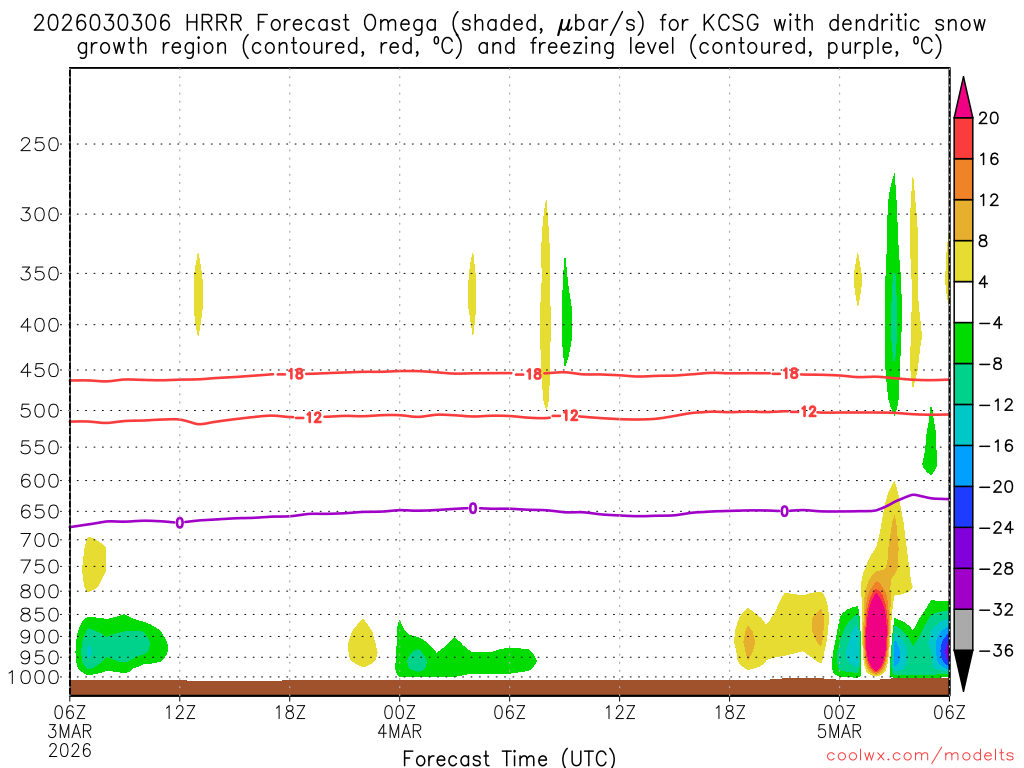Click the yellow colorbar swatch between 4 and 8
1024x768 pixels.
pos(963,261)
